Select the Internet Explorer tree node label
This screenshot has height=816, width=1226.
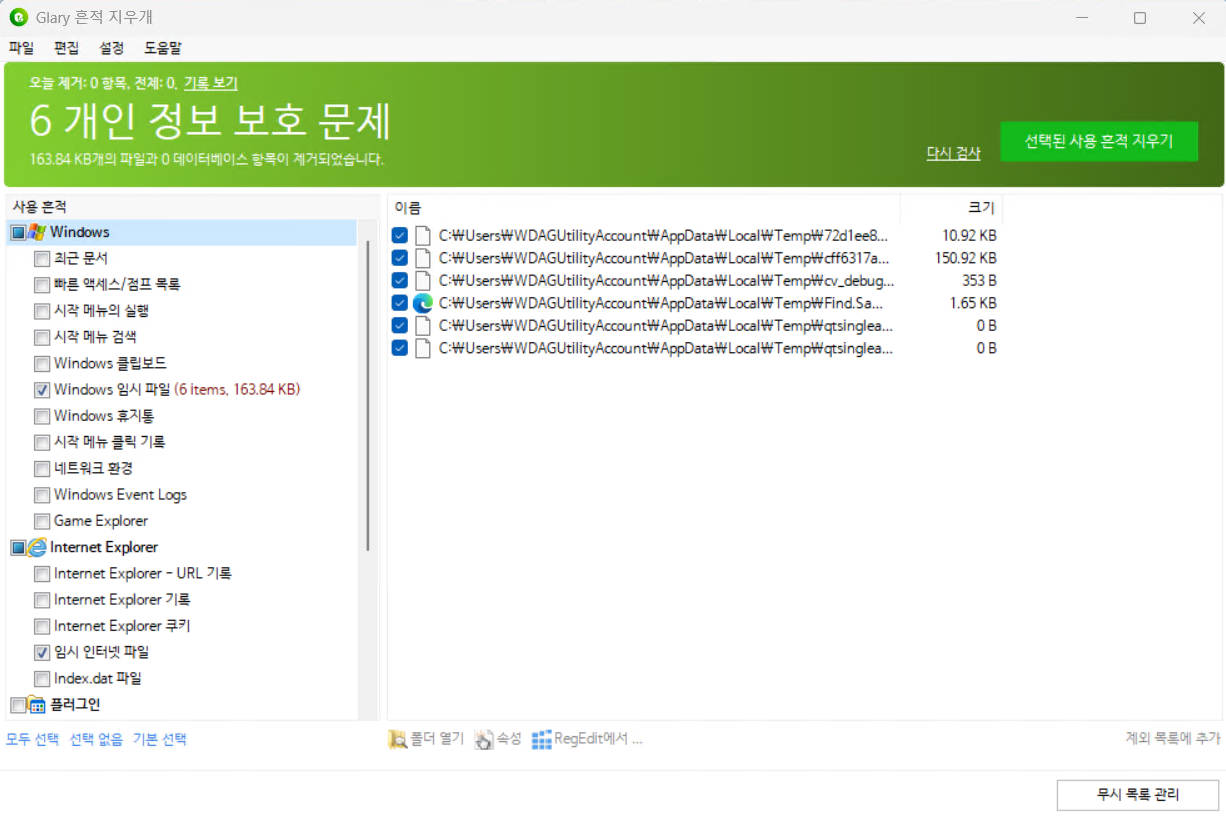click(x=104, y=547)
